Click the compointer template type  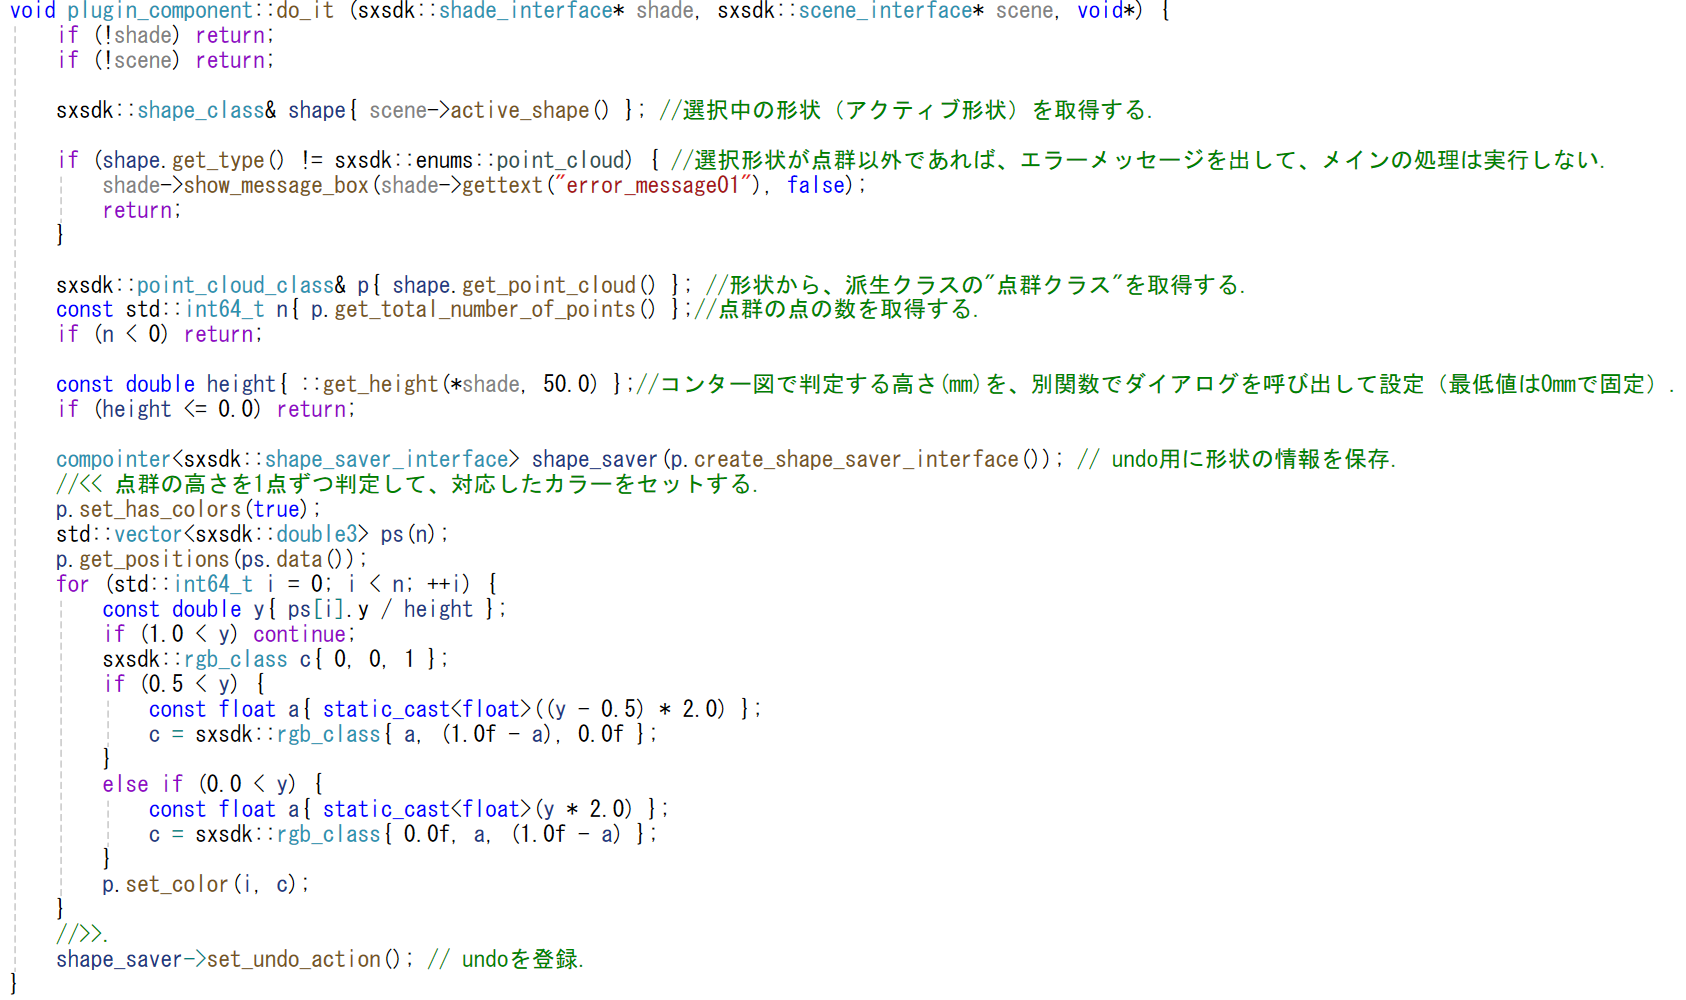click(114, 460)
